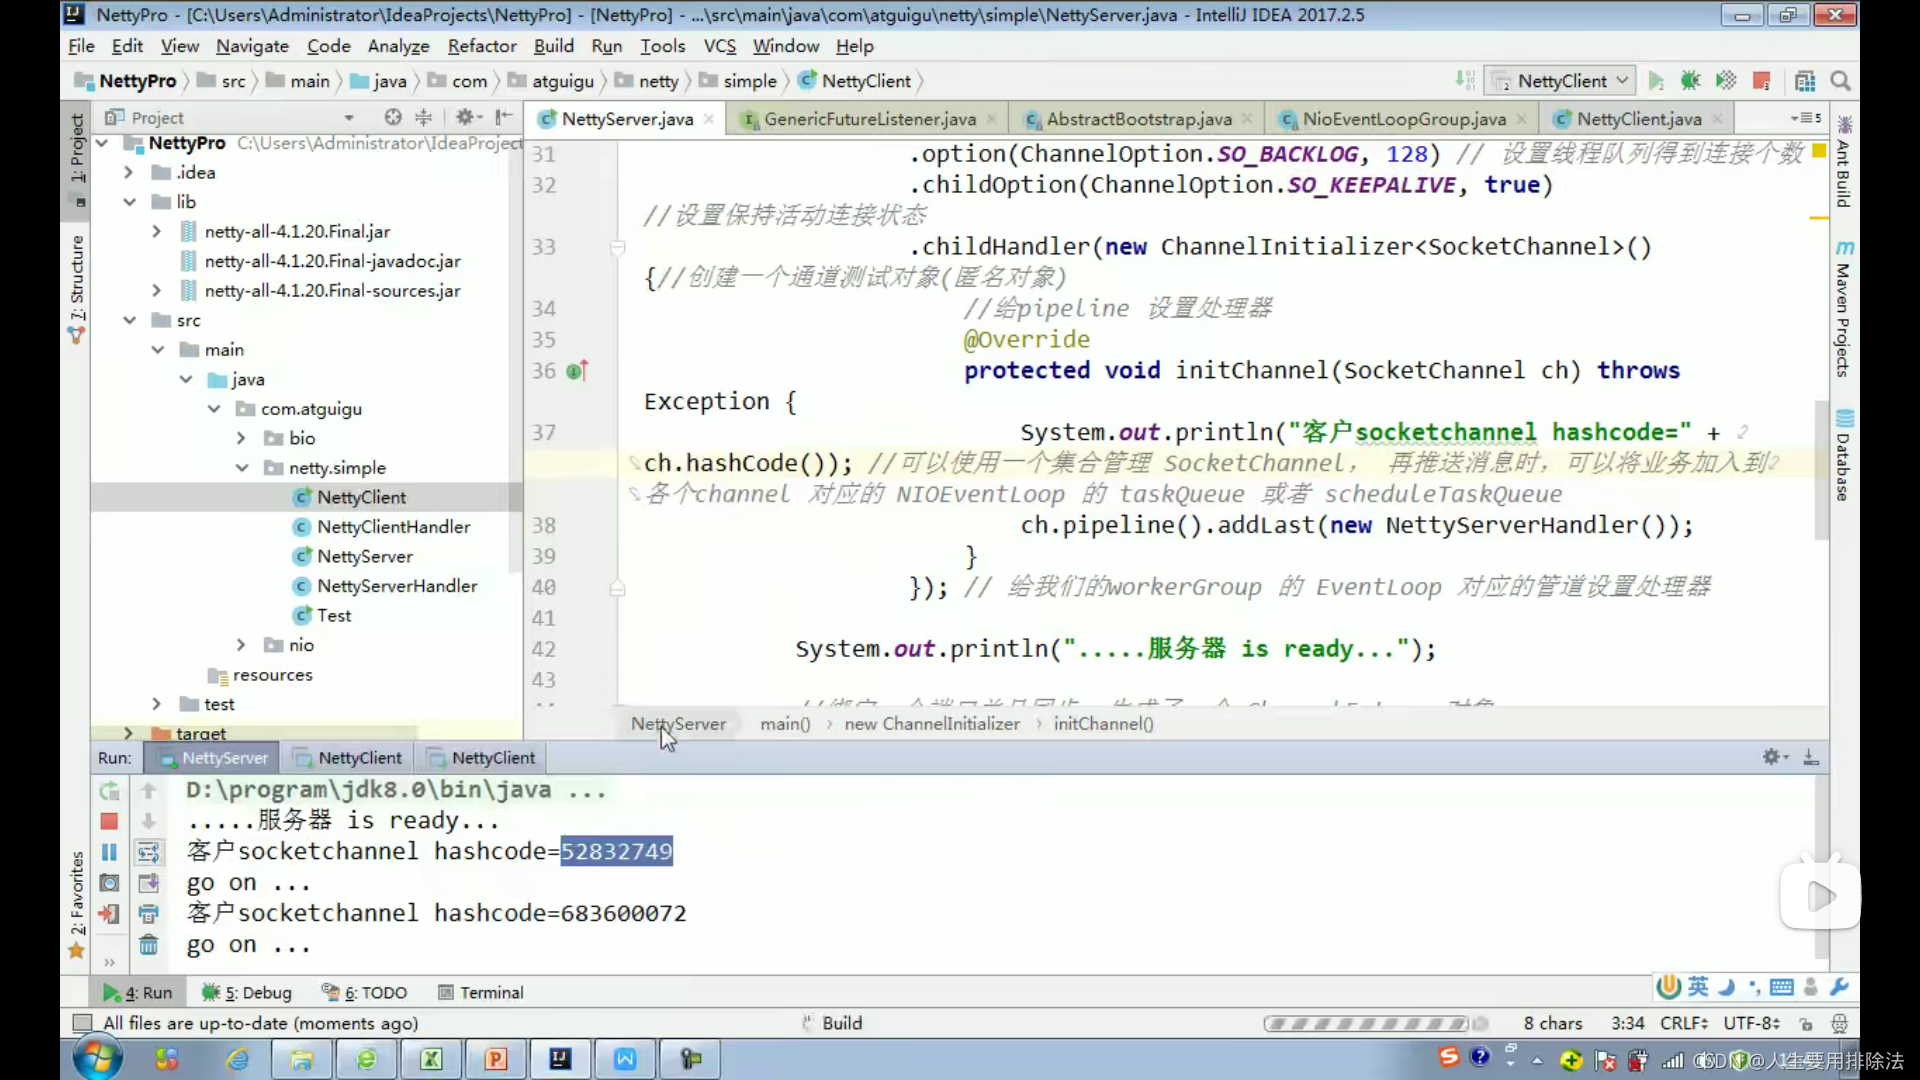Click Build progress bar in status bar
Viewport: 1920px width, 1080px height.
coord(1366,1023)
